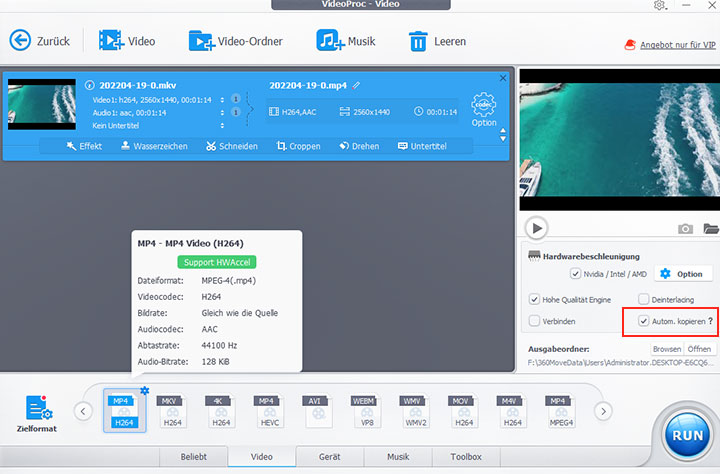Enable the Verbinden checkbox
The width and height of the screenshot is (720, 474).
coord(534,321)
